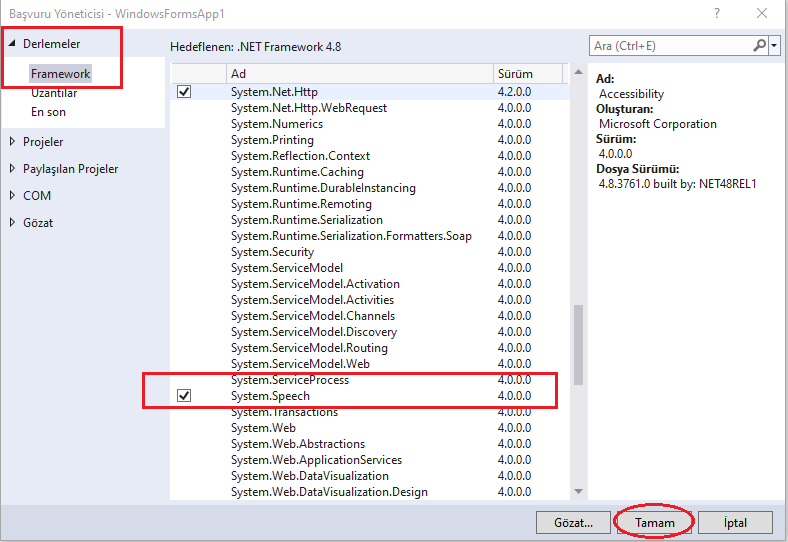Click the scrollbar down arrow
The image size is (788, 542).
coord(578,491)
